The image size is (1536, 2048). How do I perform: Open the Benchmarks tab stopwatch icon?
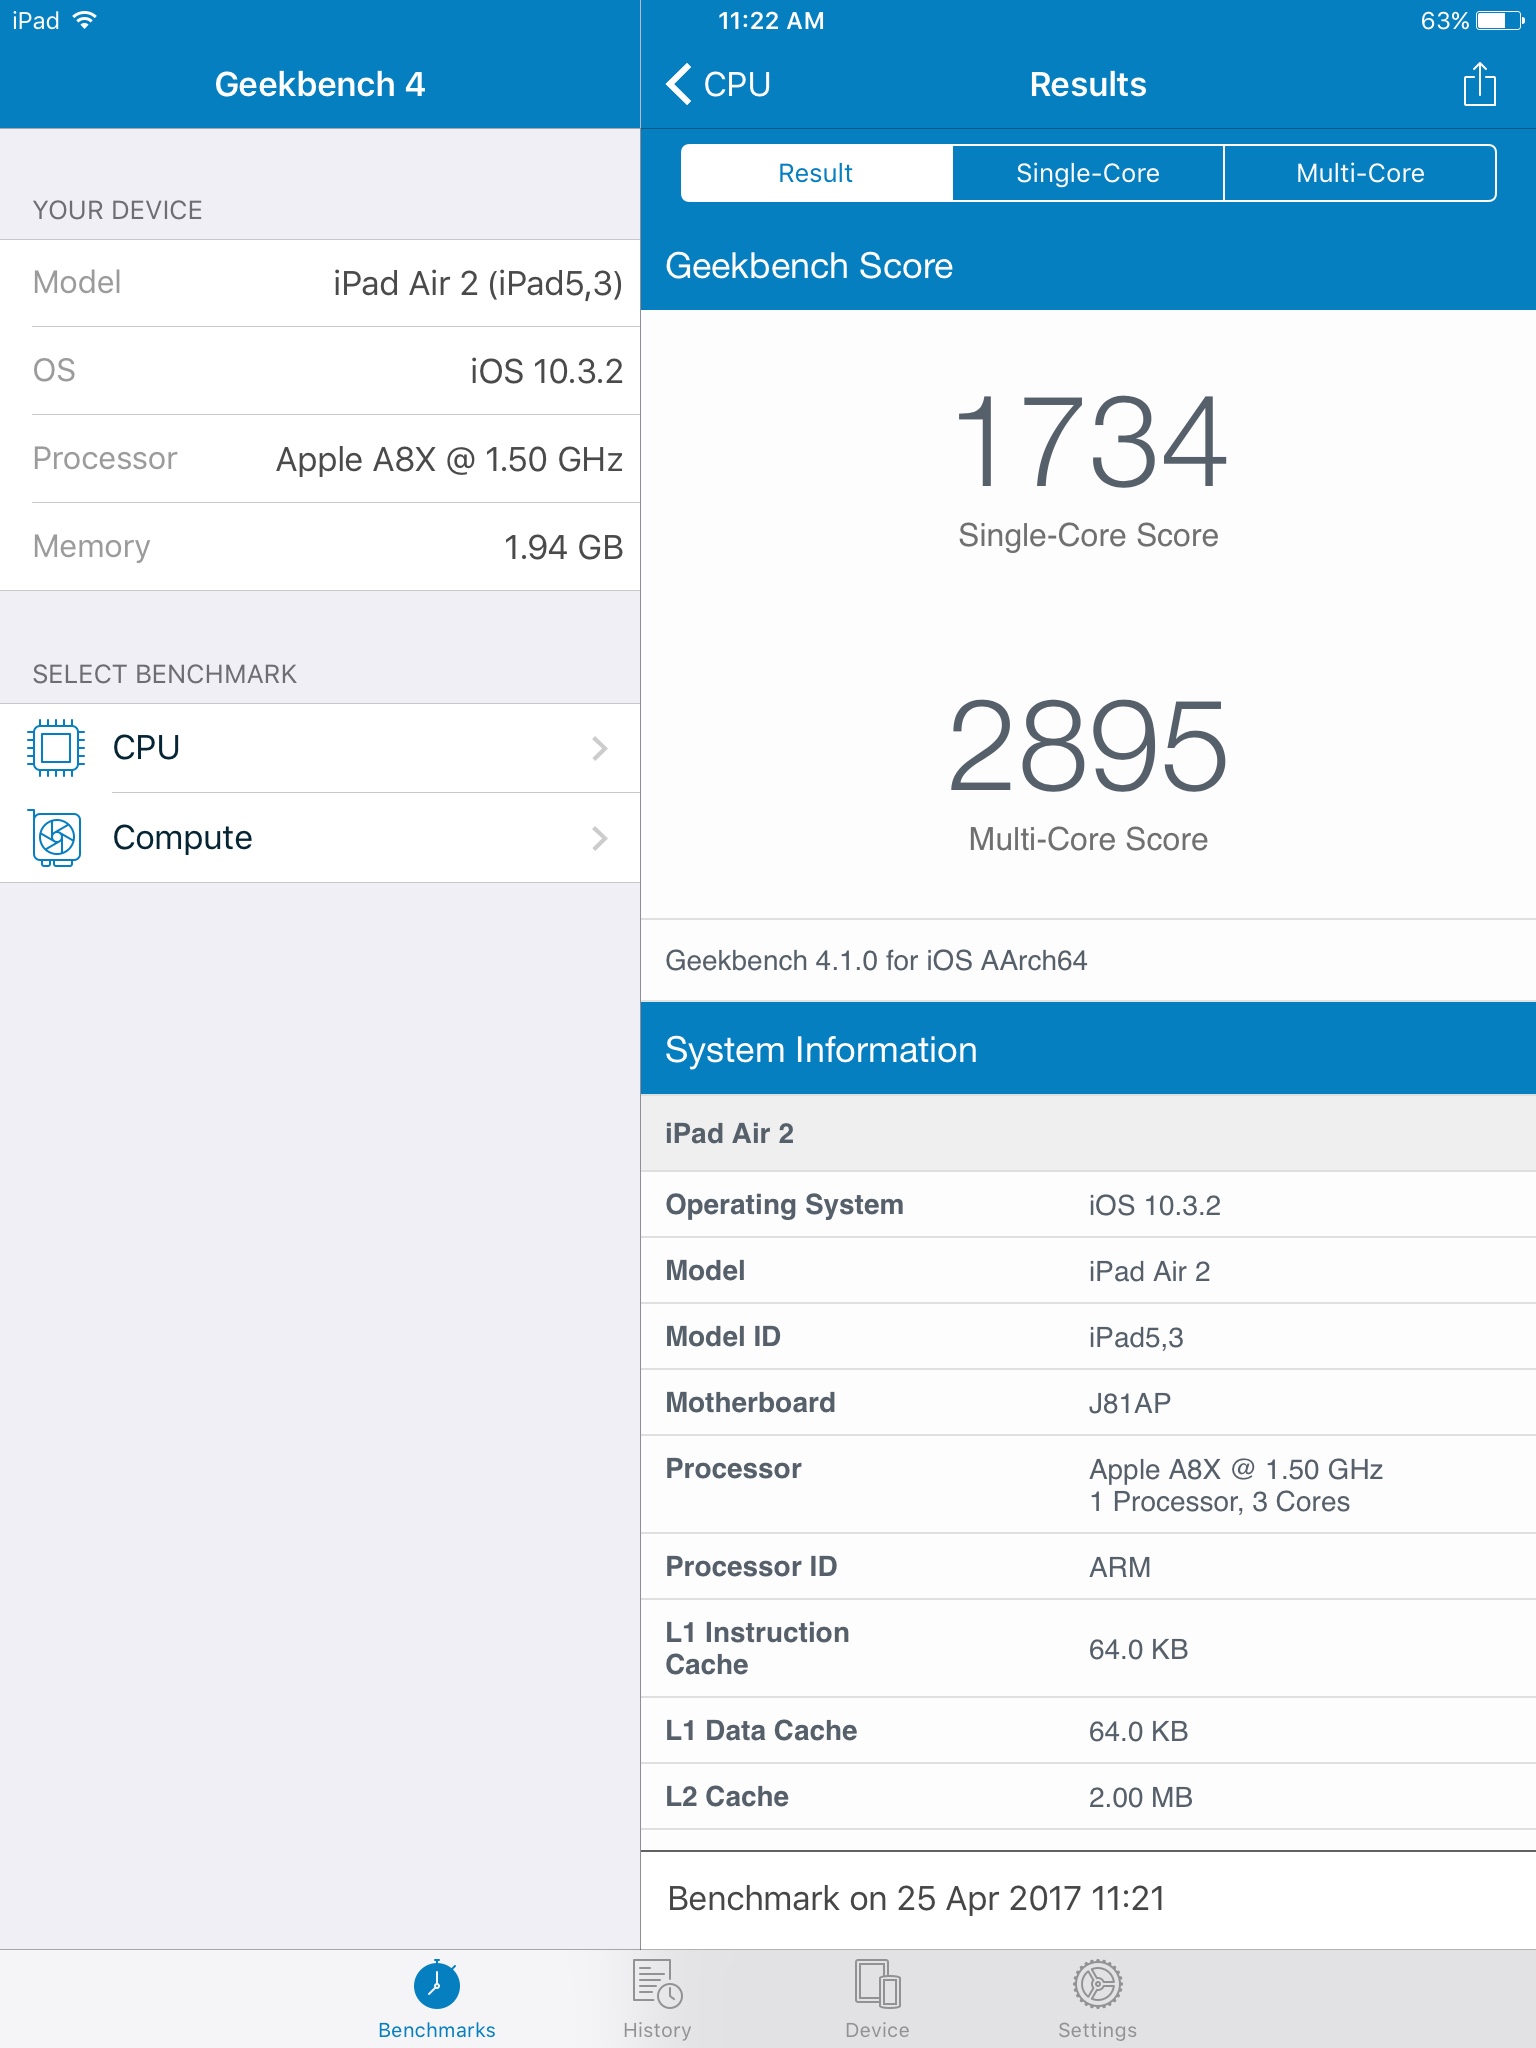(437, 1985)
